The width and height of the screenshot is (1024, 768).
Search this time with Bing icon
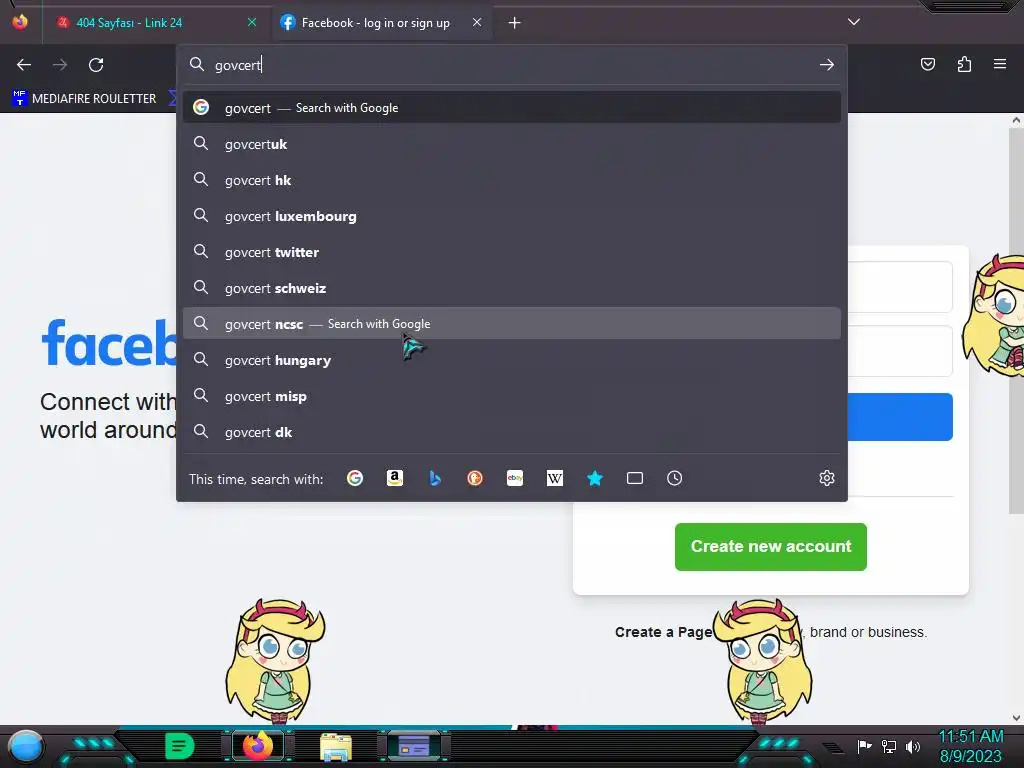point(435,479)
